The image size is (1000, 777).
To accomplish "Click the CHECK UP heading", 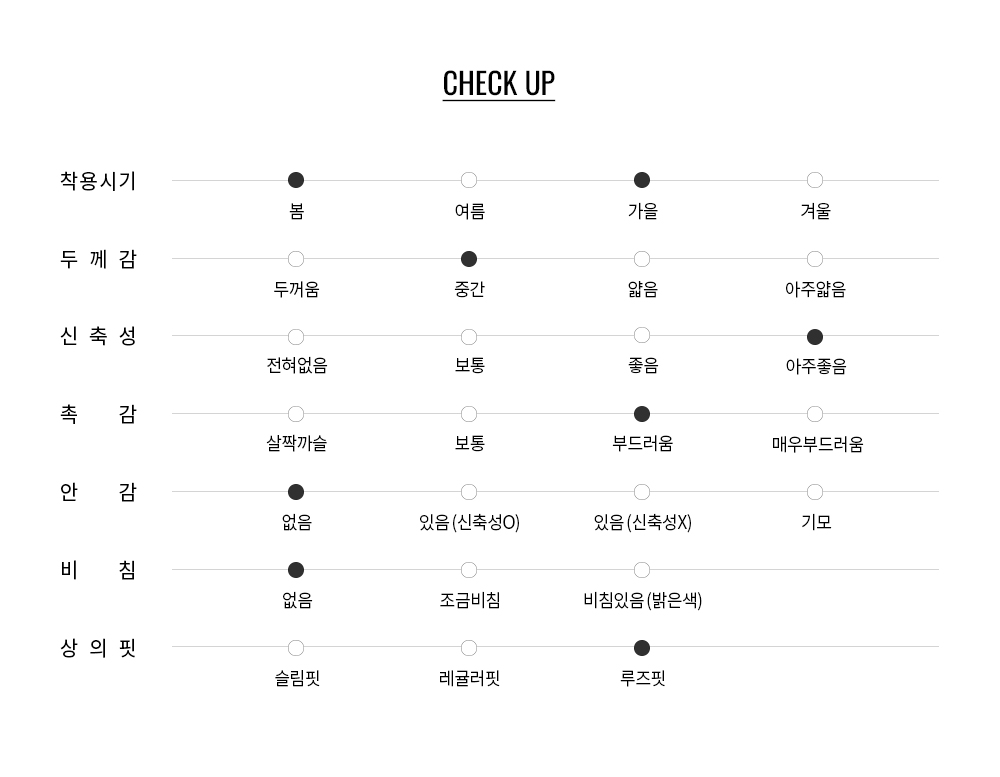I will coord(499,83).
